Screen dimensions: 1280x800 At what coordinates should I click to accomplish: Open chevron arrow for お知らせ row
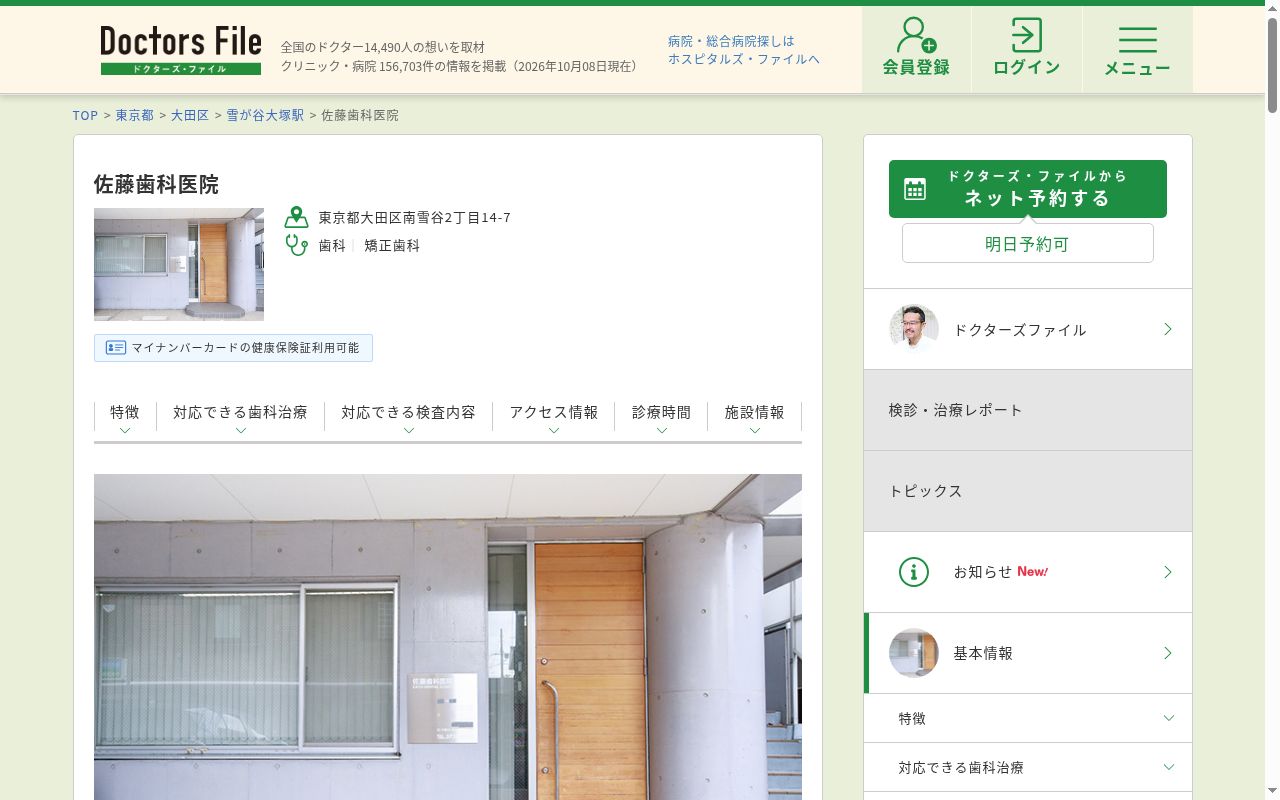[x=1167, y=572]
